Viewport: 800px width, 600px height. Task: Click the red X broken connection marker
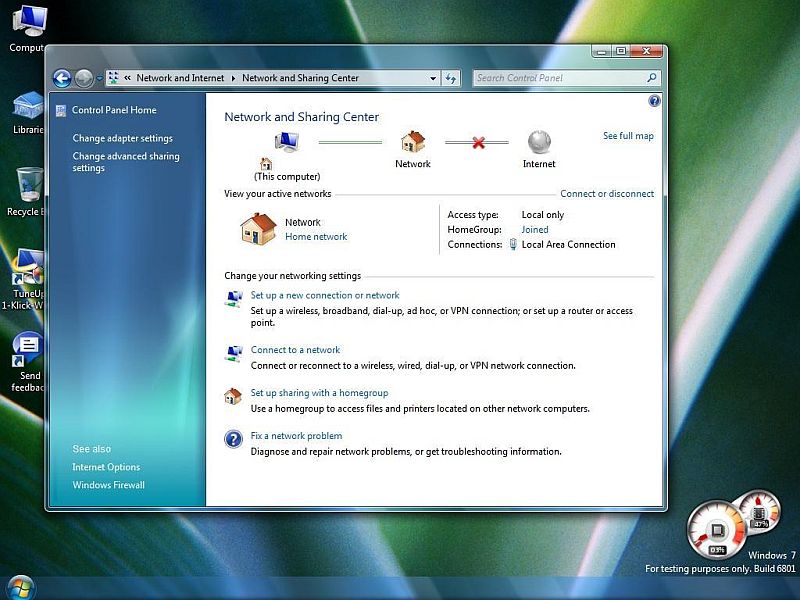[478, 142]
